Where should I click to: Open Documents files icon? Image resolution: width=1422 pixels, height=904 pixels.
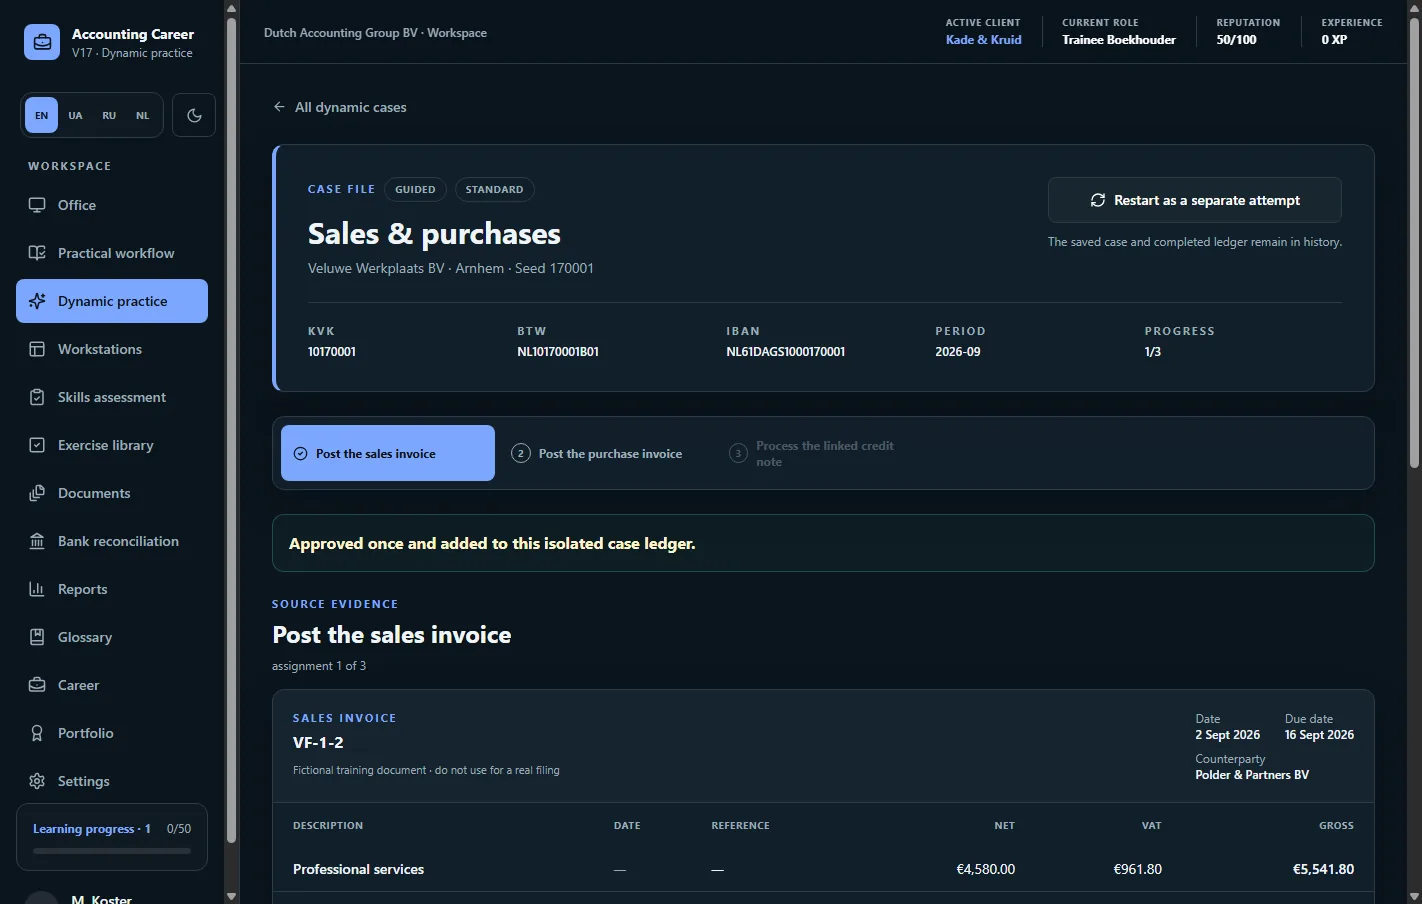click(x=37, y=493)
